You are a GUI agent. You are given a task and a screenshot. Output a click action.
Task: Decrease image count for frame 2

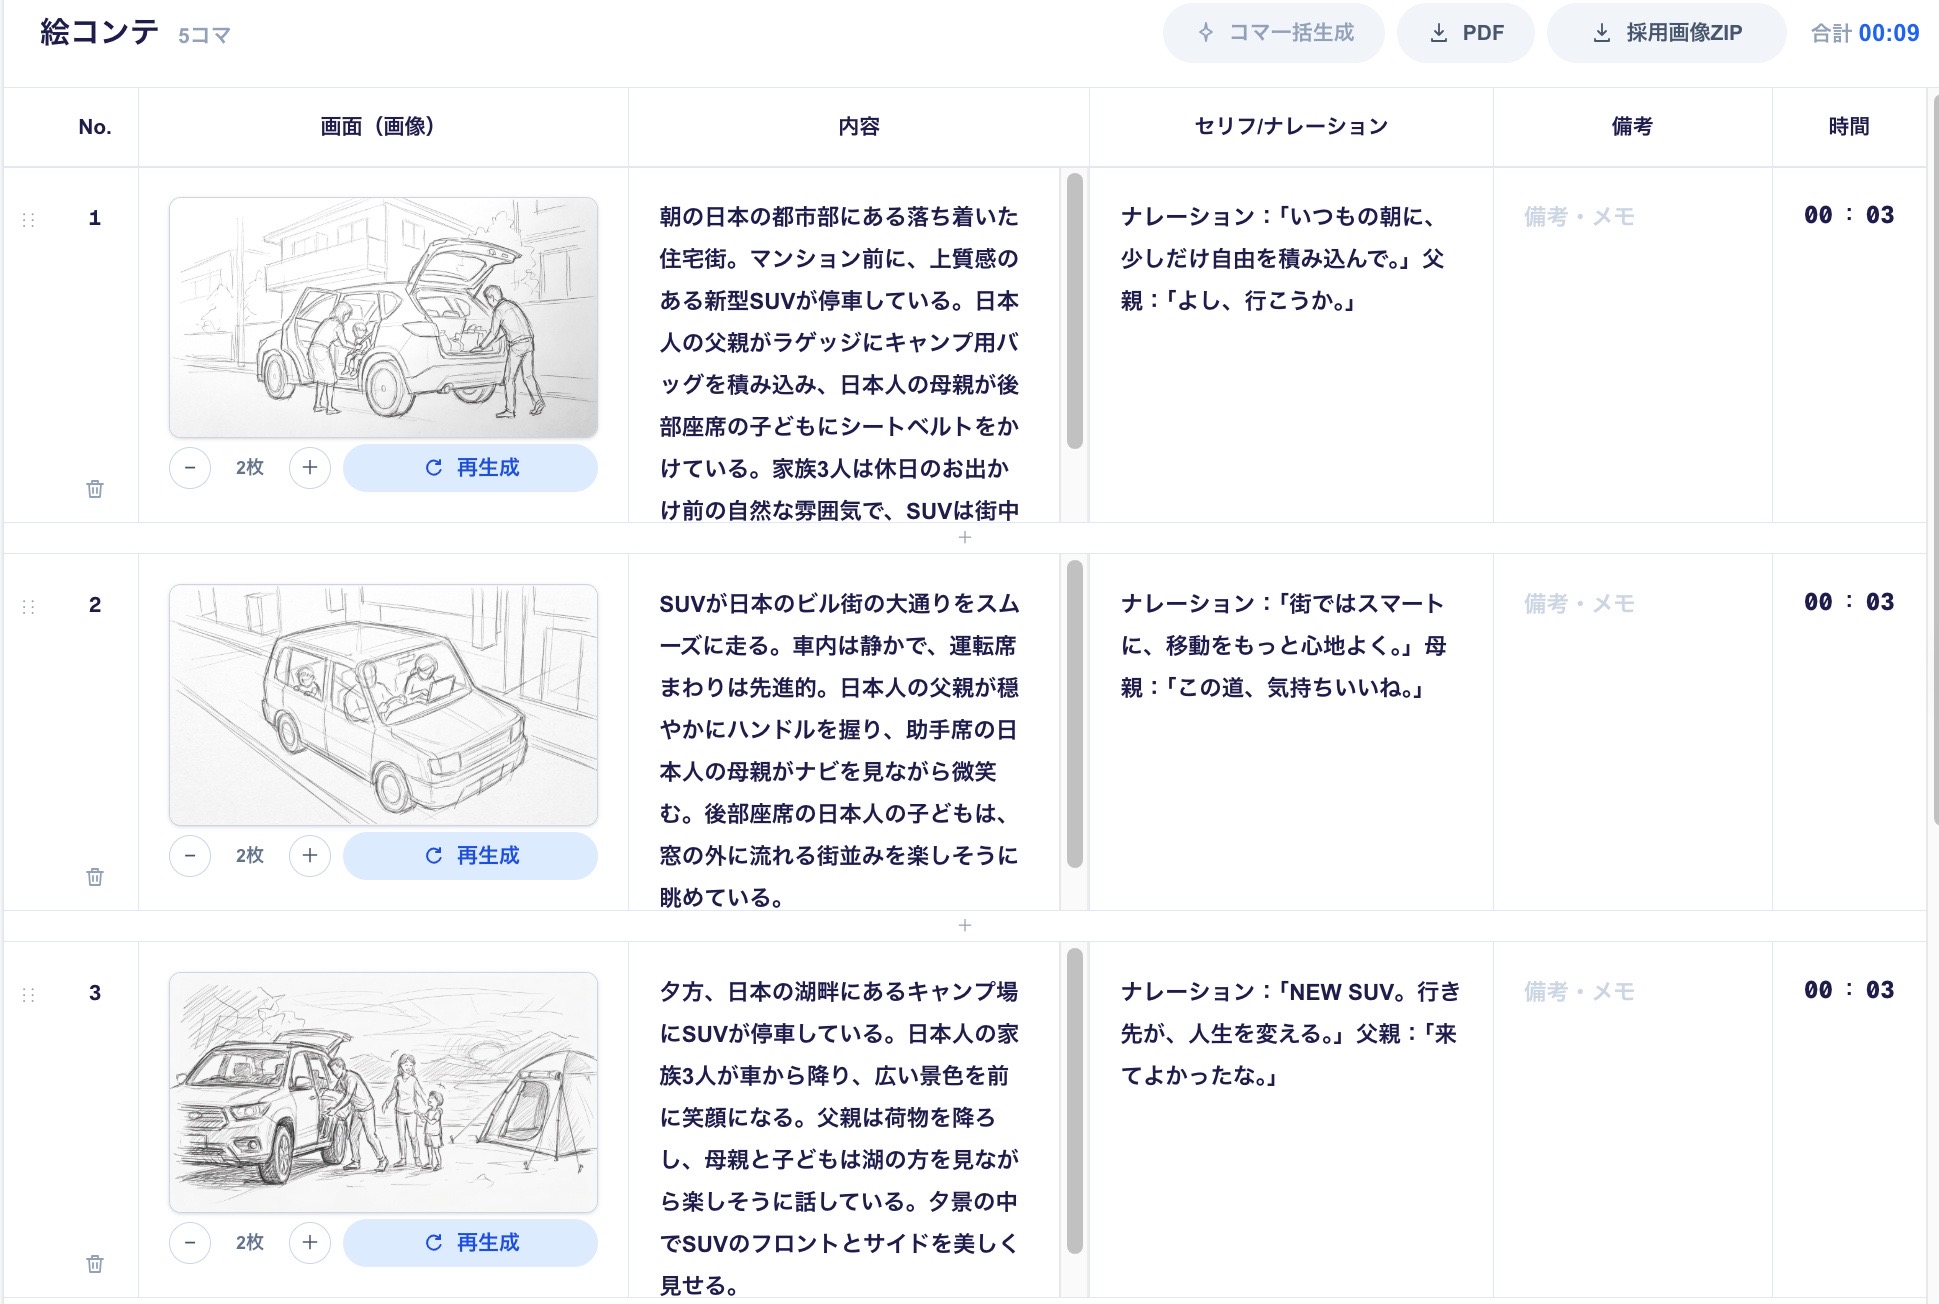[x=190, y=856]
